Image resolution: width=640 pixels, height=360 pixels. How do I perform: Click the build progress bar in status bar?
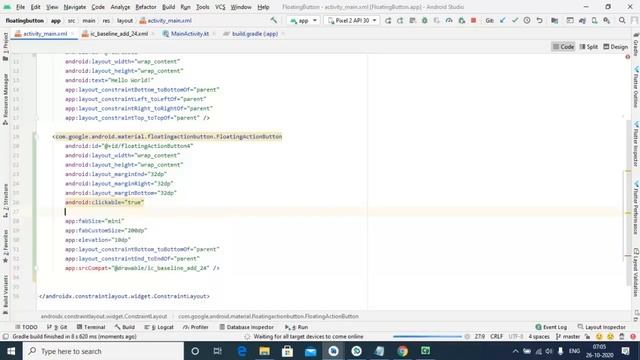[x=427, y=337]
